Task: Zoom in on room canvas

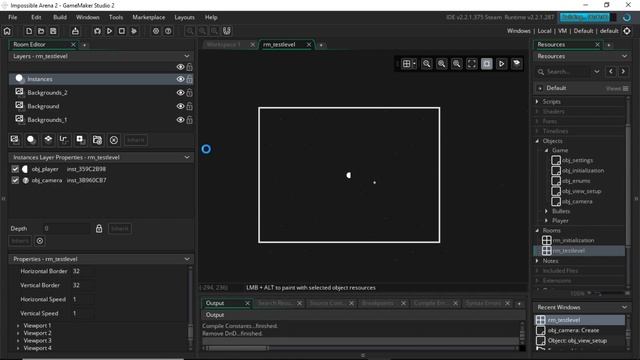Action: click(x=457, y=64)
